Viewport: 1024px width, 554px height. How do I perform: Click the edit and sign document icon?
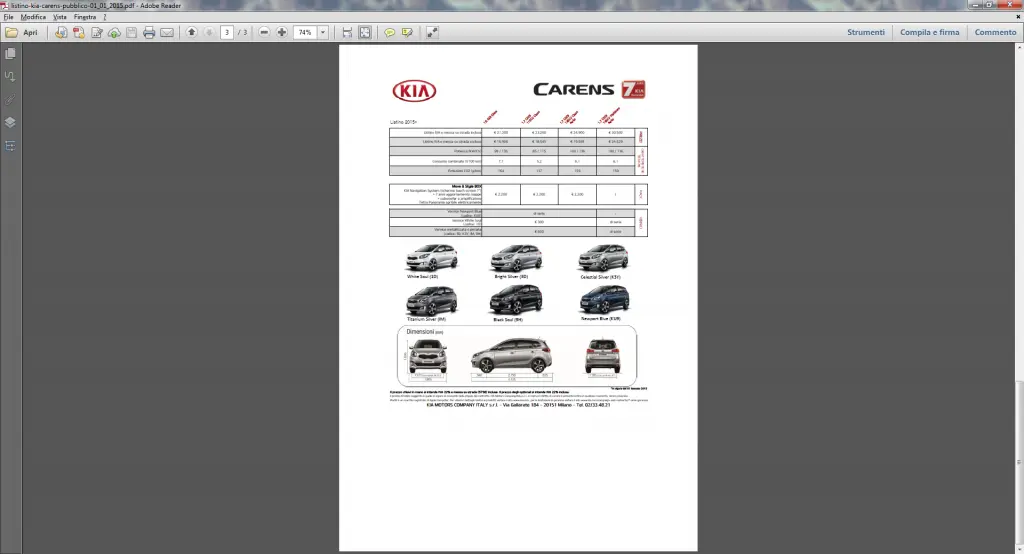coord(97,32)
